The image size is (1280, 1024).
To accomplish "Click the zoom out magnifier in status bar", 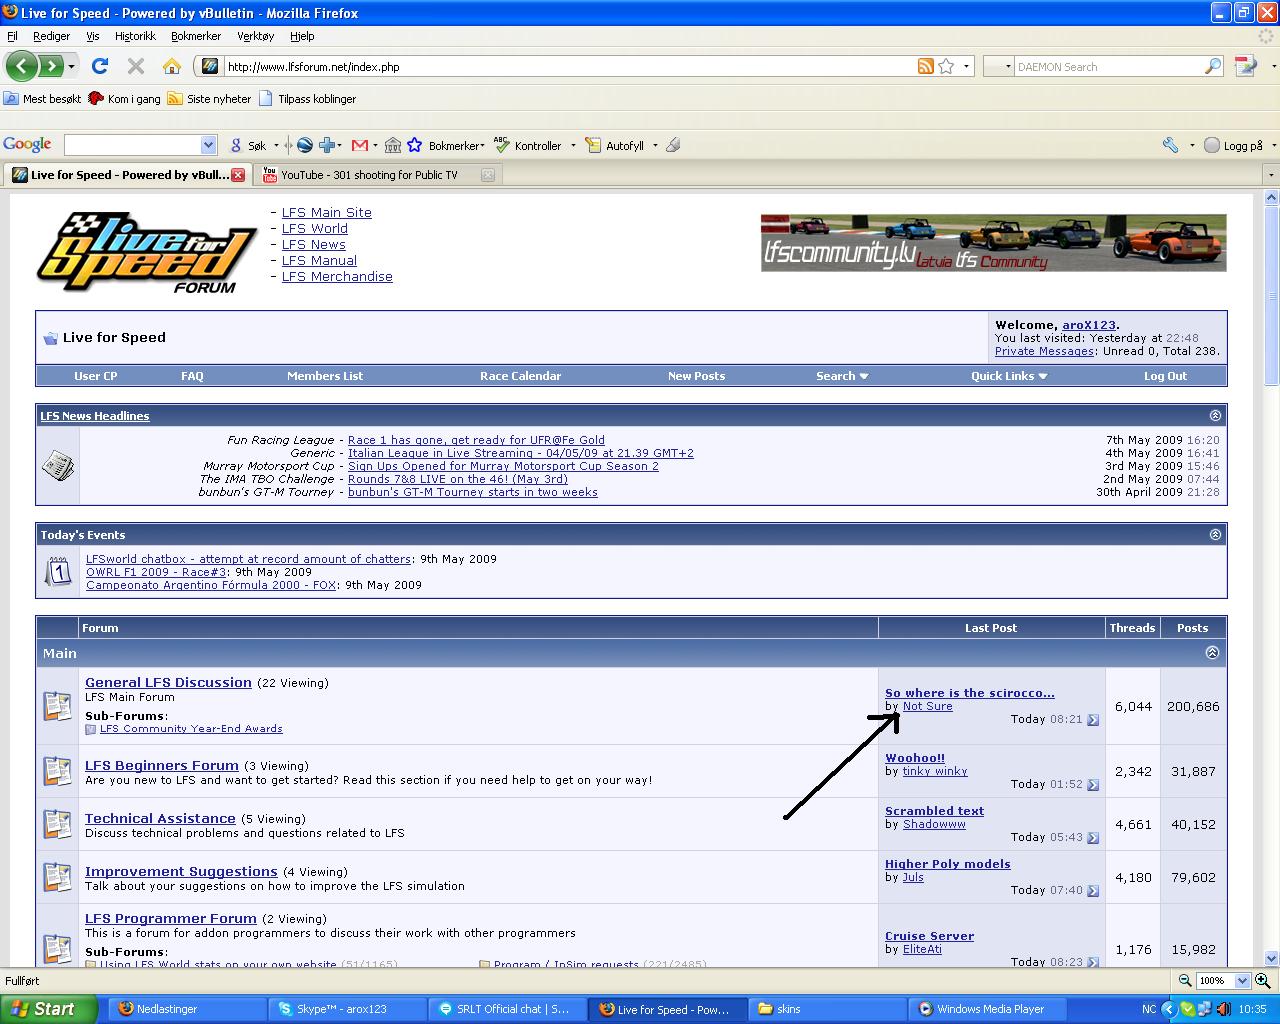I will point(1184,981).
